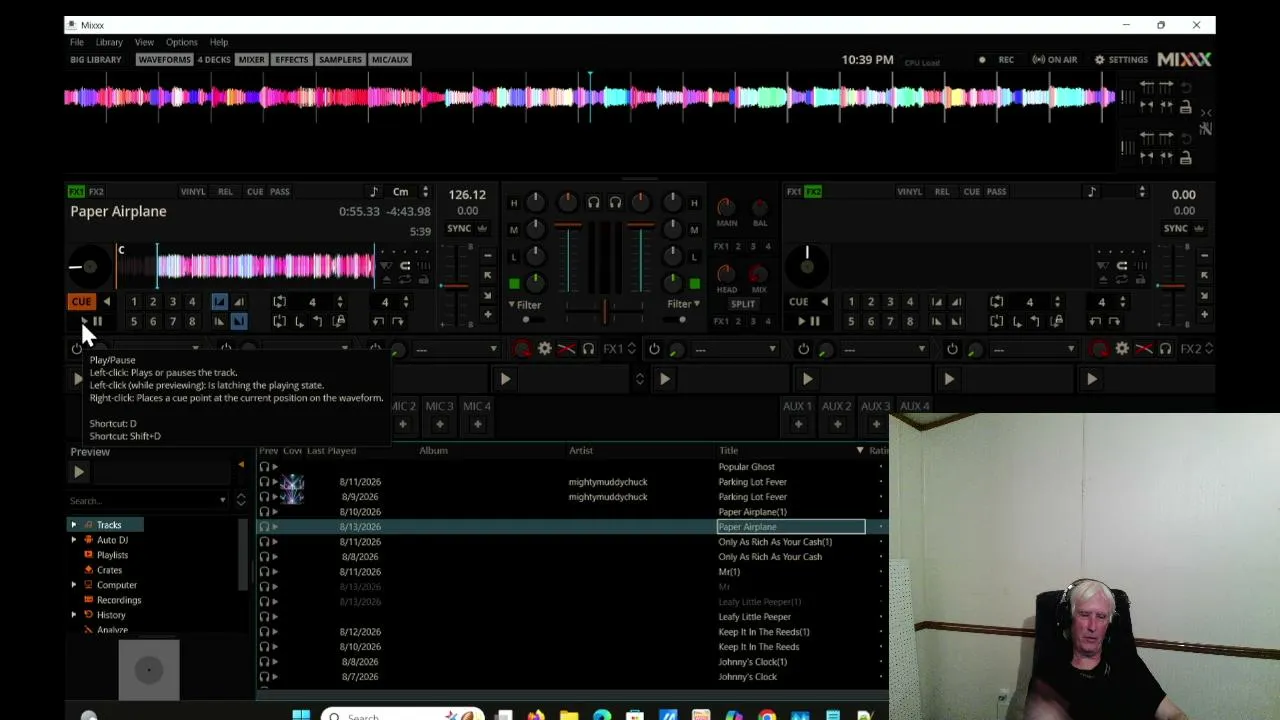Trigger hotcue 5 on deck 2
The width and height of the screenshot is (1280, 720).
[851, 321]
